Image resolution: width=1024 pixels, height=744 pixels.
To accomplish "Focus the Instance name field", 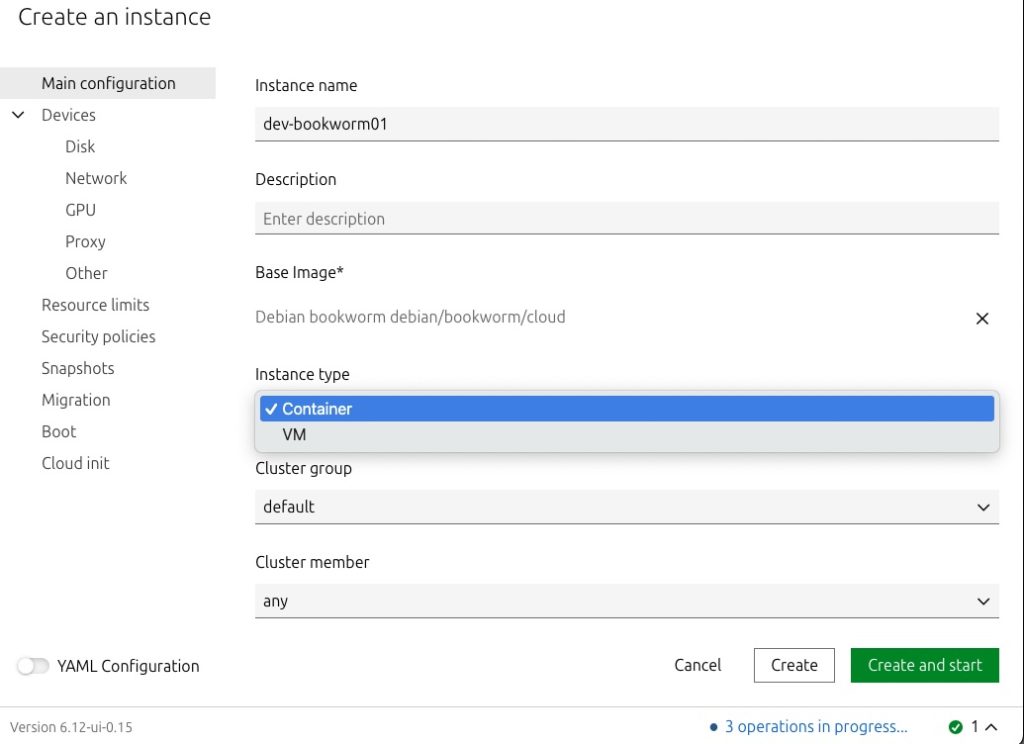I will click(x=627, y=124).
